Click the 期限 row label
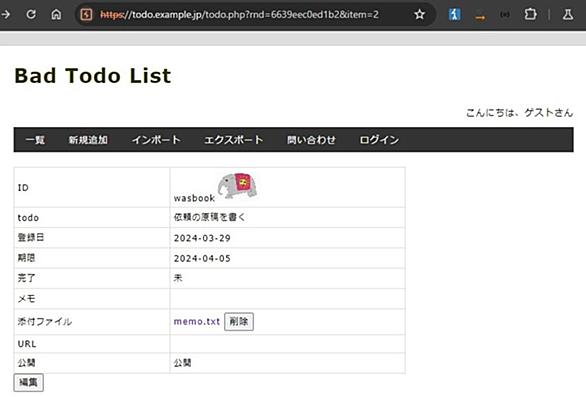The image size is (586, 397). tap(27, 258)
